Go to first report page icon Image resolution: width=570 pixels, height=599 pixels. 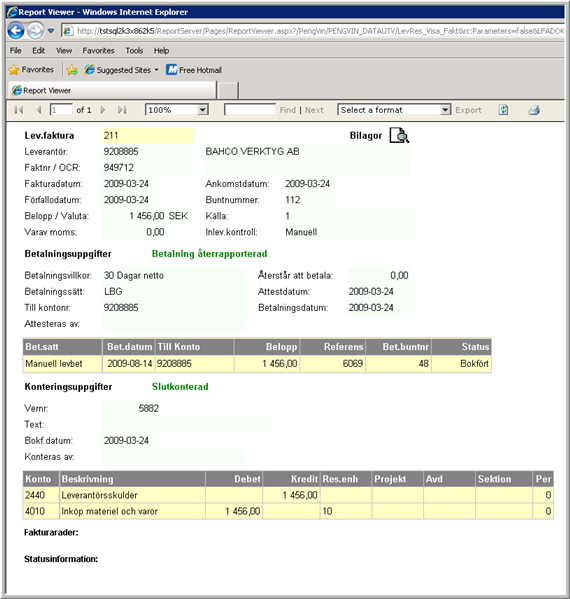[x=19, y=110]
